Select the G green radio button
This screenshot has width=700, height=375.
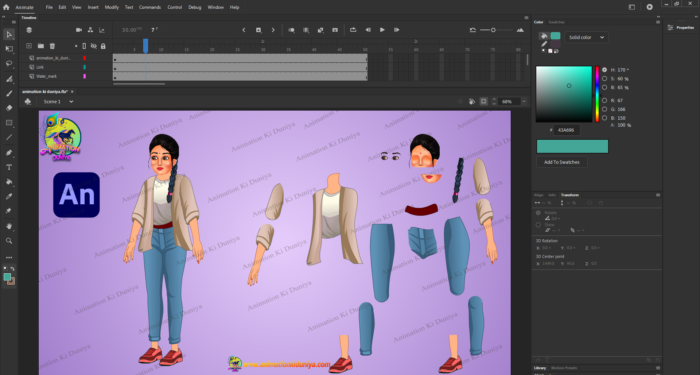(x=604, y=109)
